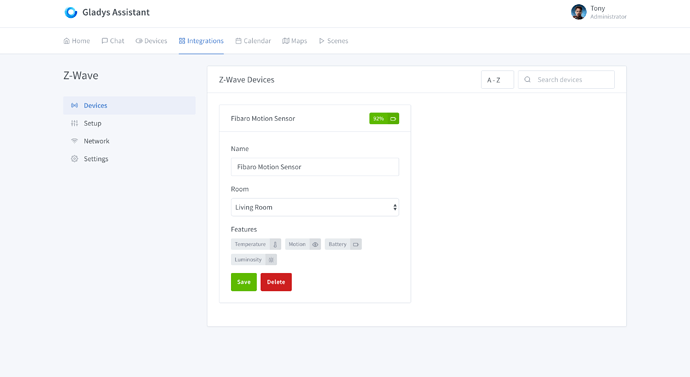The width and height of the screenshot is (690, 377).
Task: Click the eye icon on Motion tag
Action: (x=315, y=244)
